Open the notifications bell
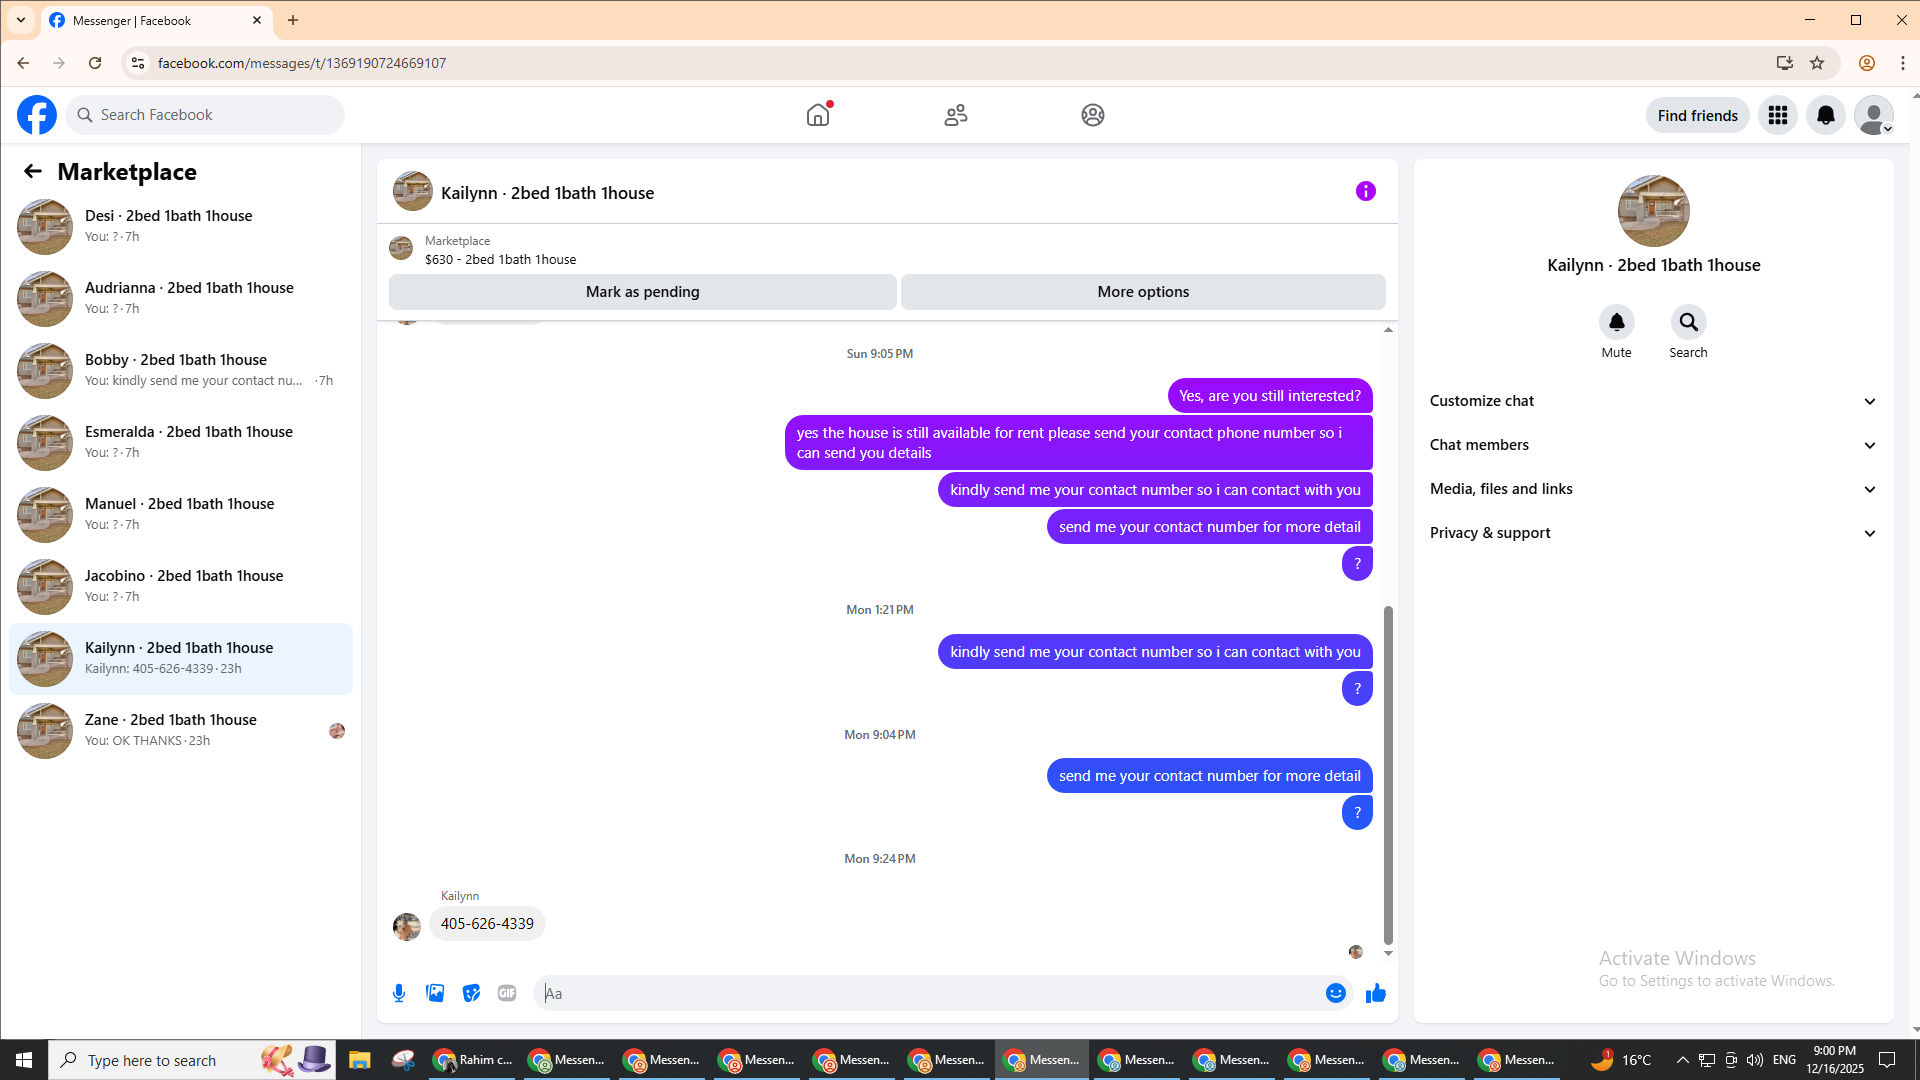This screenshot has height=1080, width=1920. (1826, 115)
